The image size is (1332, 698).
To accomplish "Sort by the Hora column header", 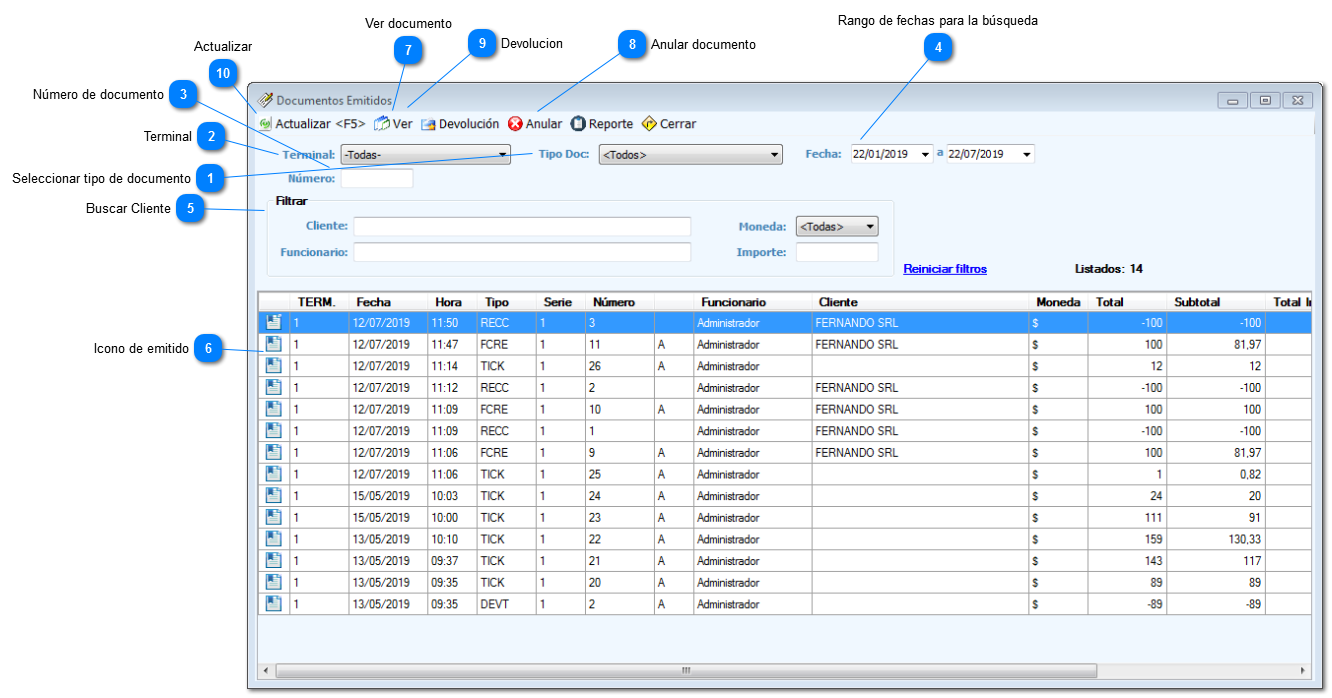I will [x=452, y=302].
